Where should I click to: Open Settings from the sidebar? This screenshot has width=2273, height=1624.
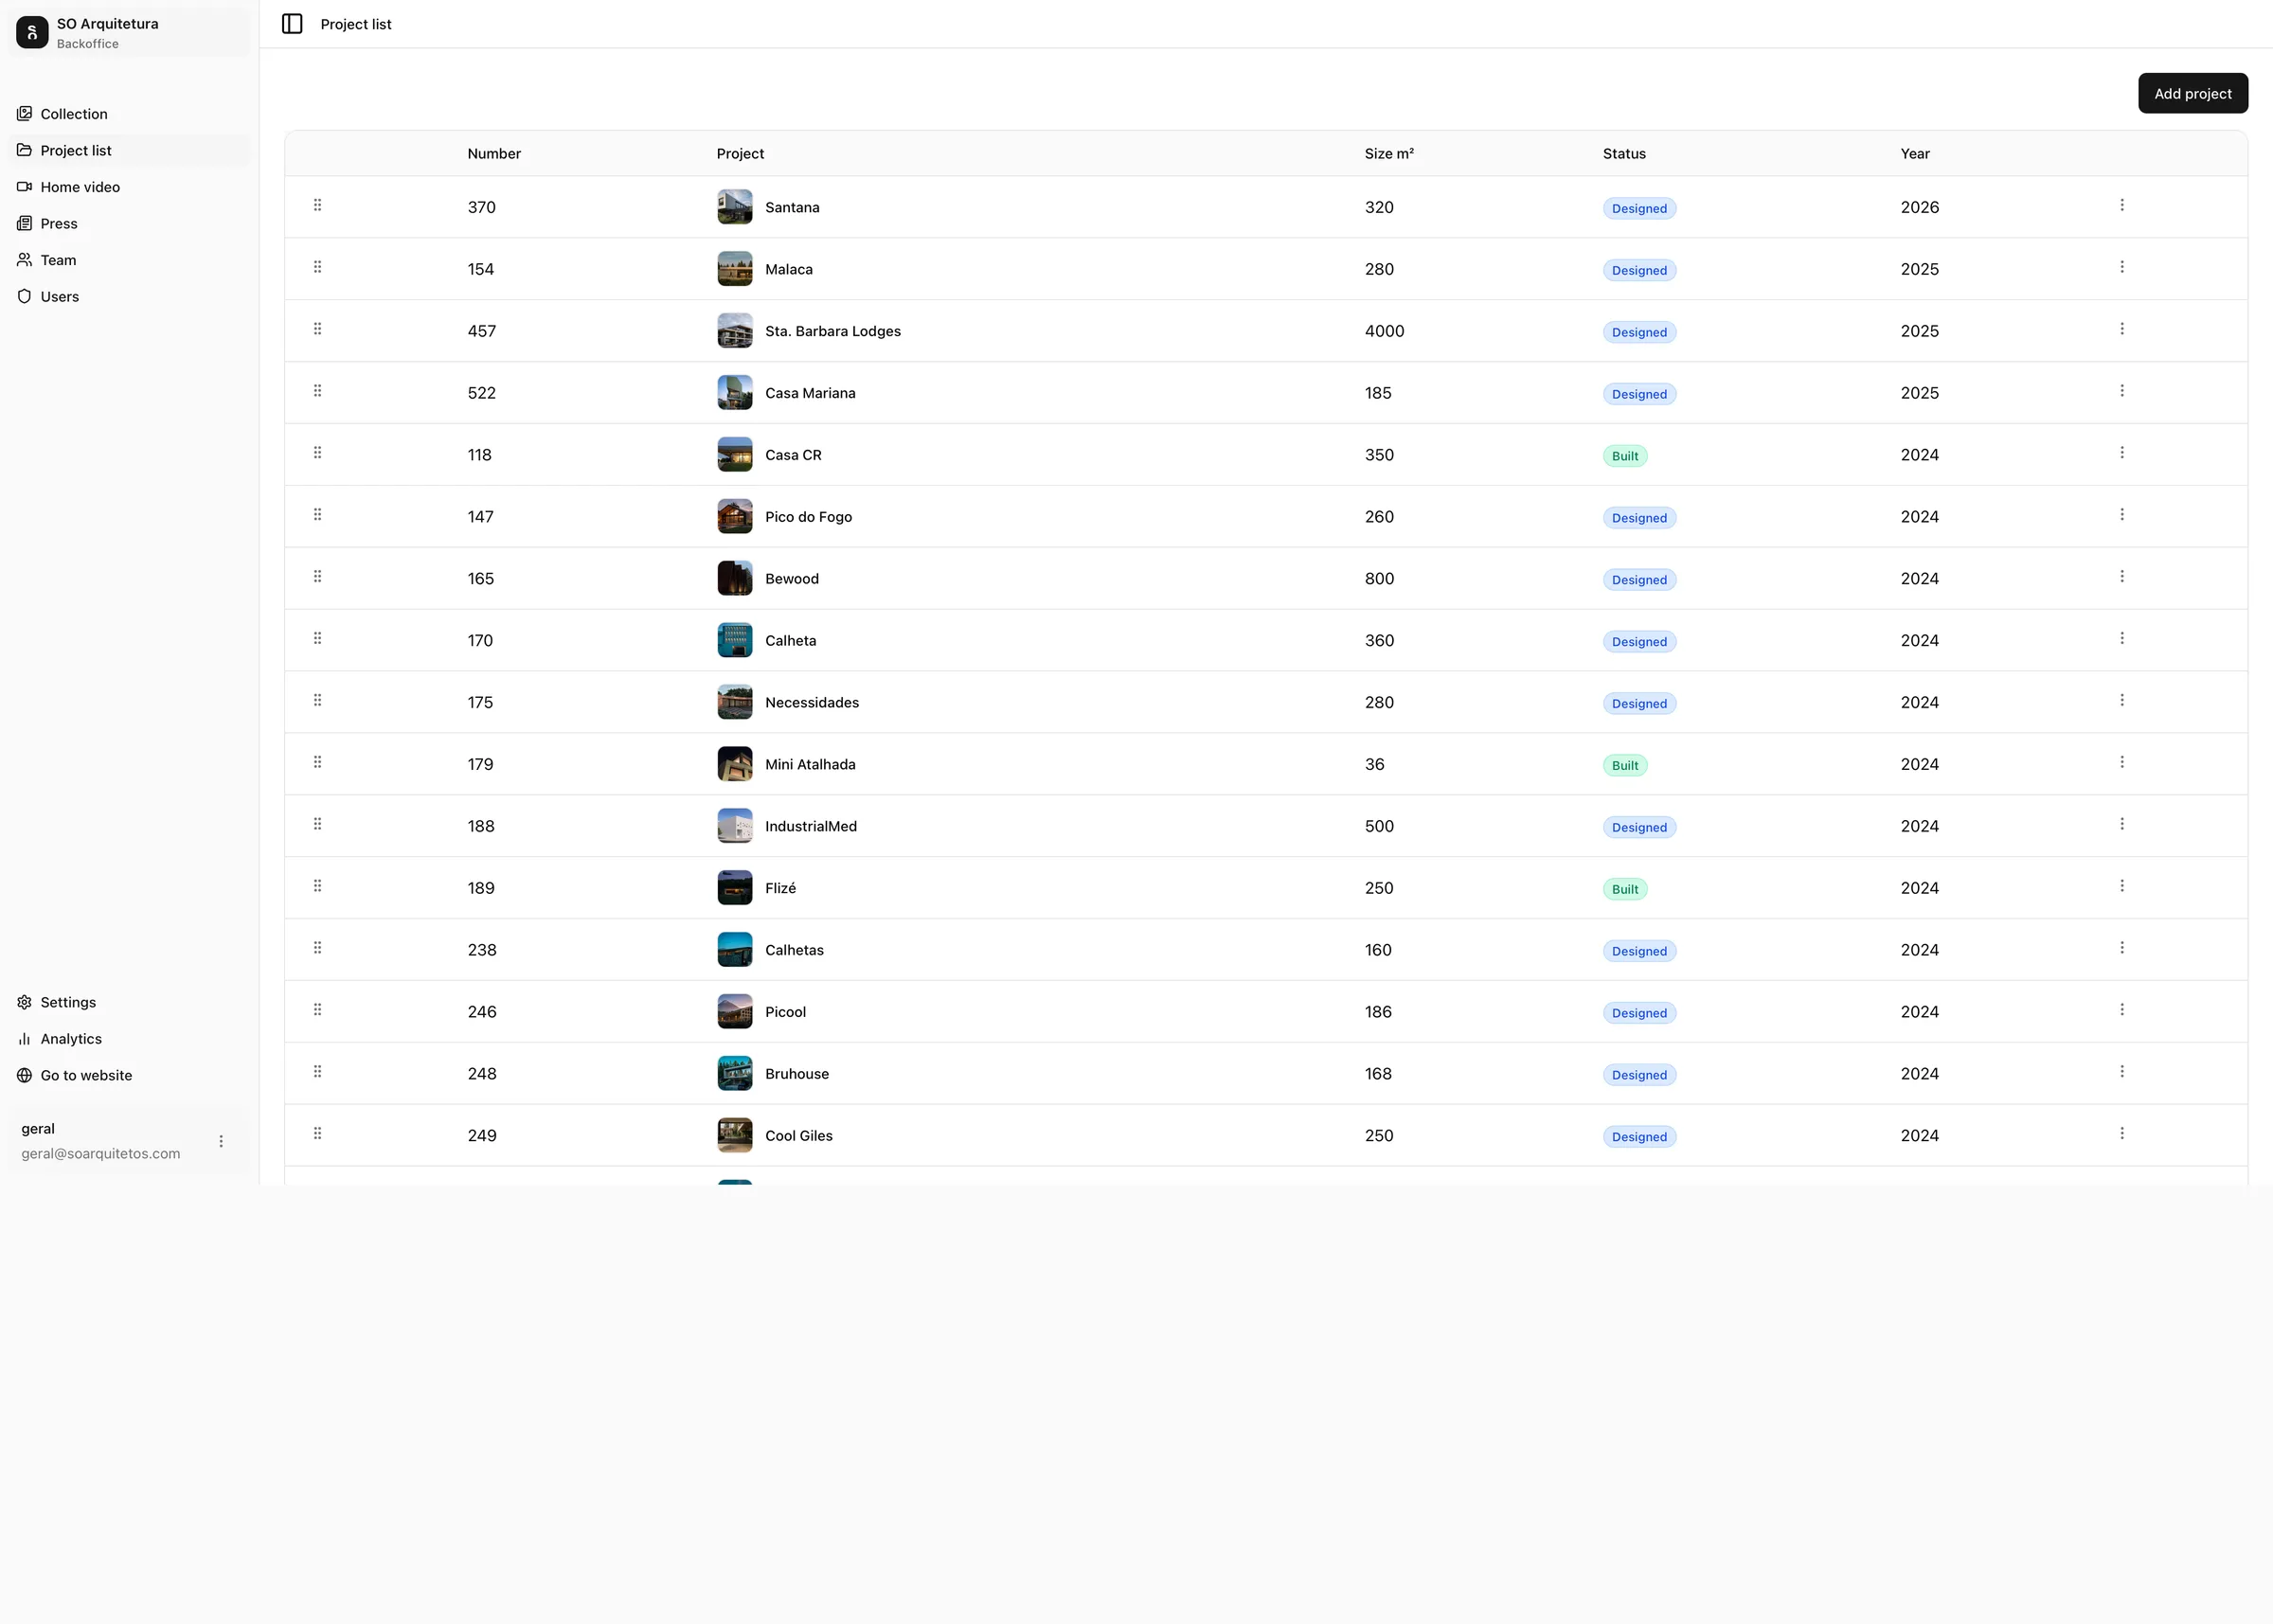(130, 1002)
